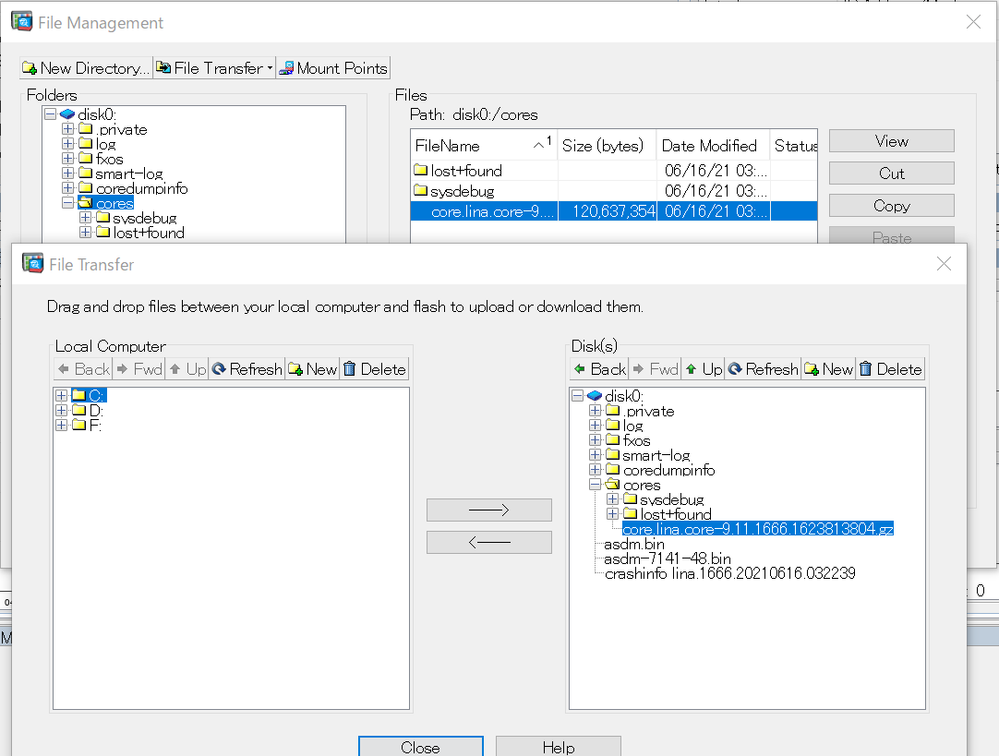Collapse disk0: in the Folders tree
This screenshot has height=756, width=999.
pyautogui.click(x=50, y=115)
